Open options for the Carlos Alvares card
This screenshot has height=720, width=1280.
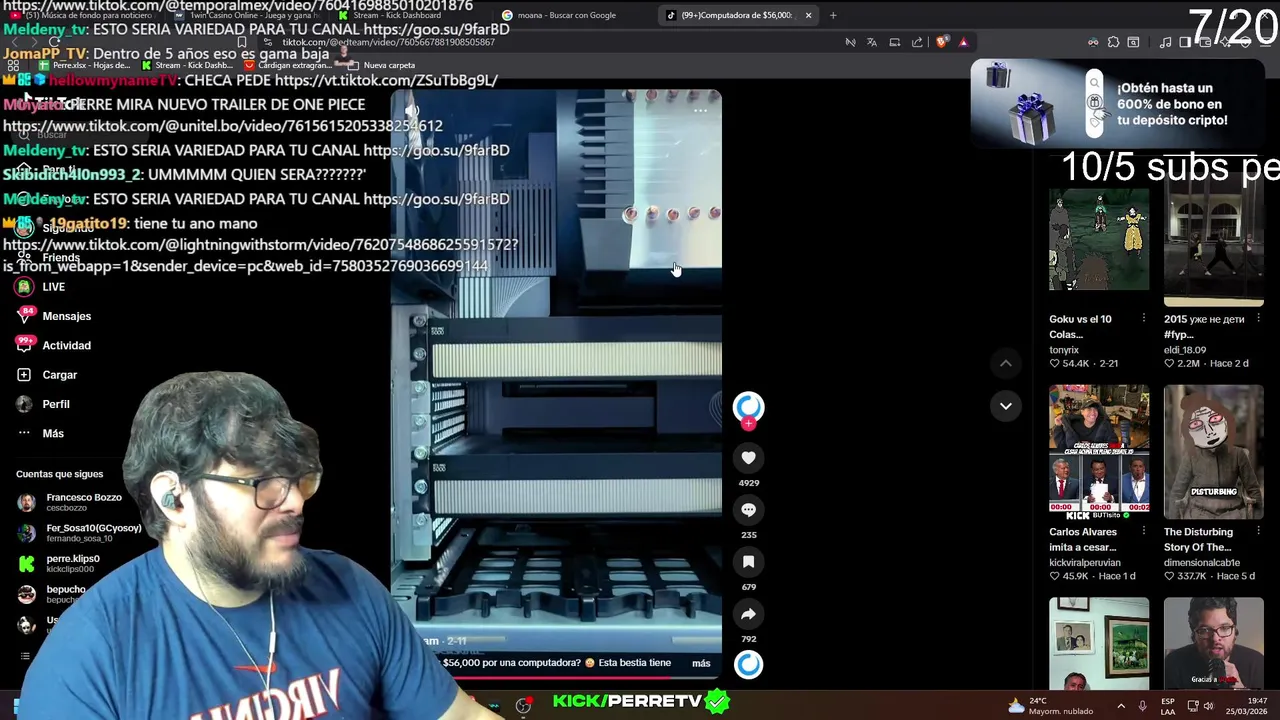(x=1144, y=532)
